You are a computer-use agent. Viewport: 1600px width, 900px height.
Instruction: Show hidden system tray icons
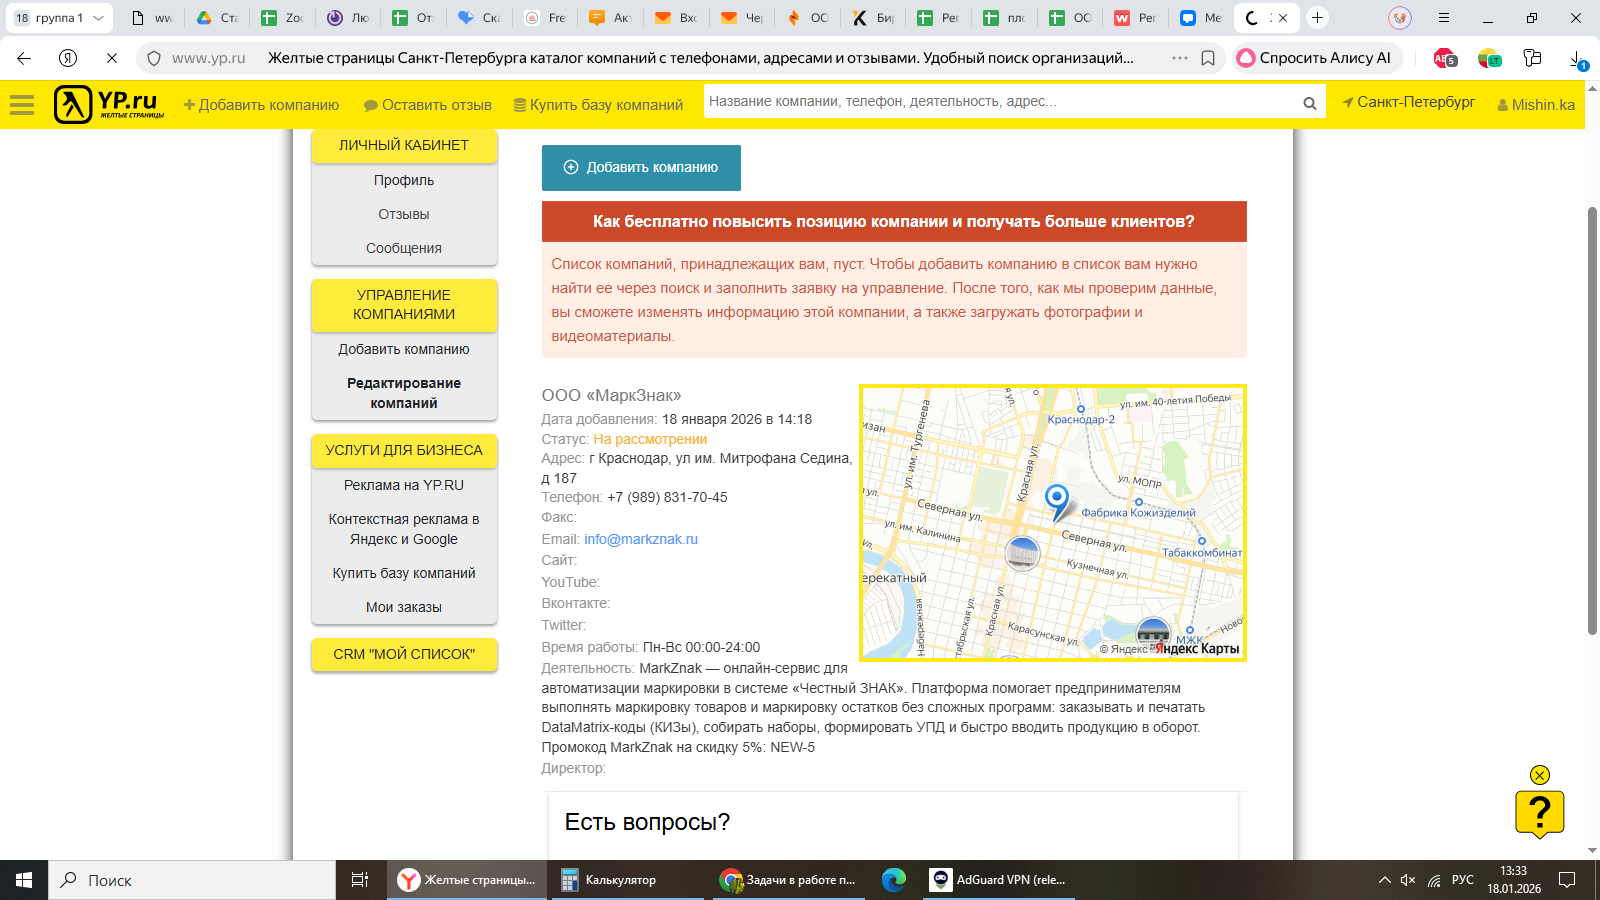point(1384,880)
